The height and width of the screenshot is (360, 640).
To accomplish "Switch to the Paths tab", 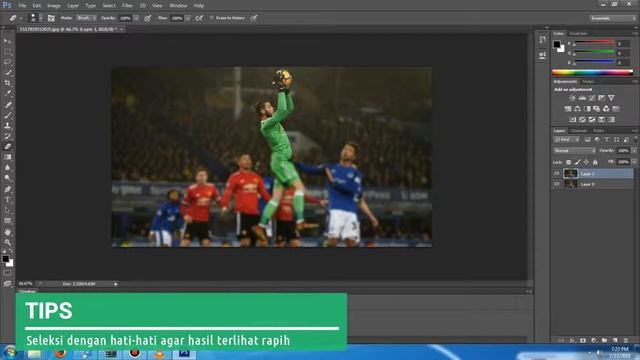I will click(598, 131).
